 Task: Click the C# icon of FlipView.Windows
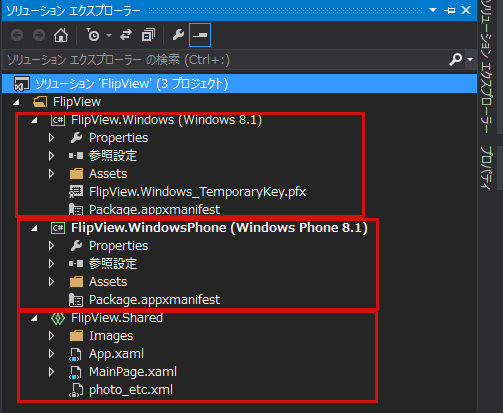[x=58, y=120]
